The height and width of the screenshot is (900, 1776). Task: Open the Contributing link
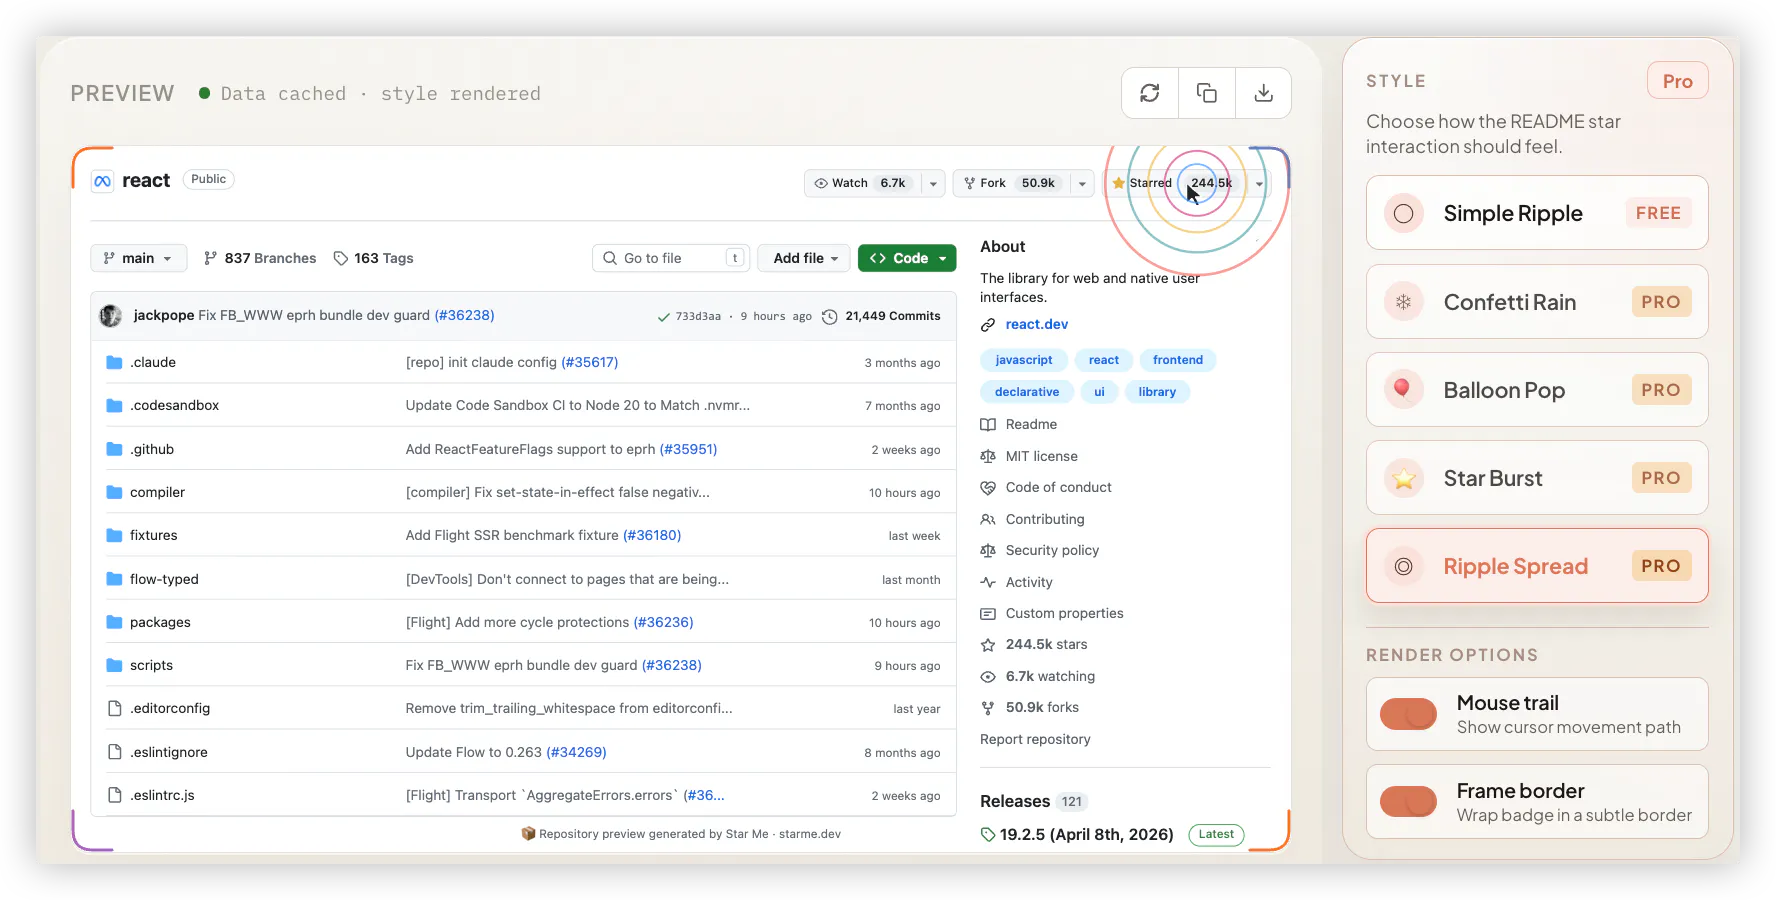(1045, 519)
